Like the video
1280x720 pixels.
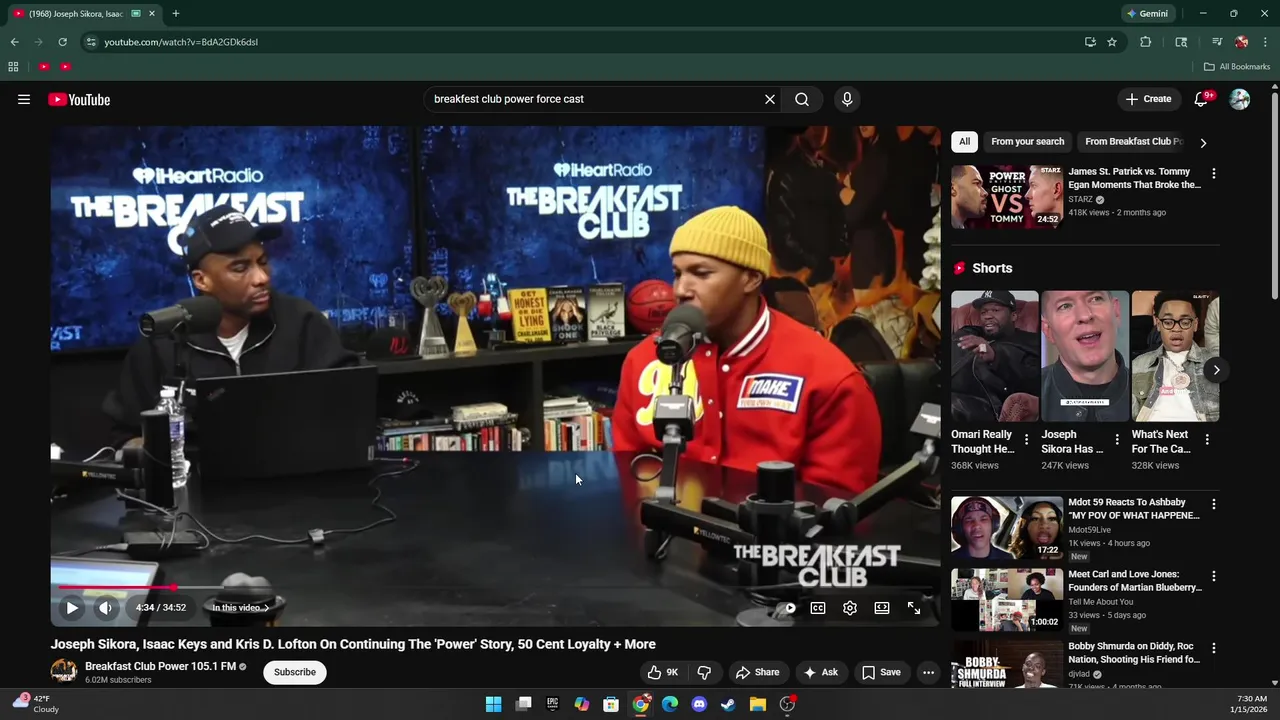[663, 672]
